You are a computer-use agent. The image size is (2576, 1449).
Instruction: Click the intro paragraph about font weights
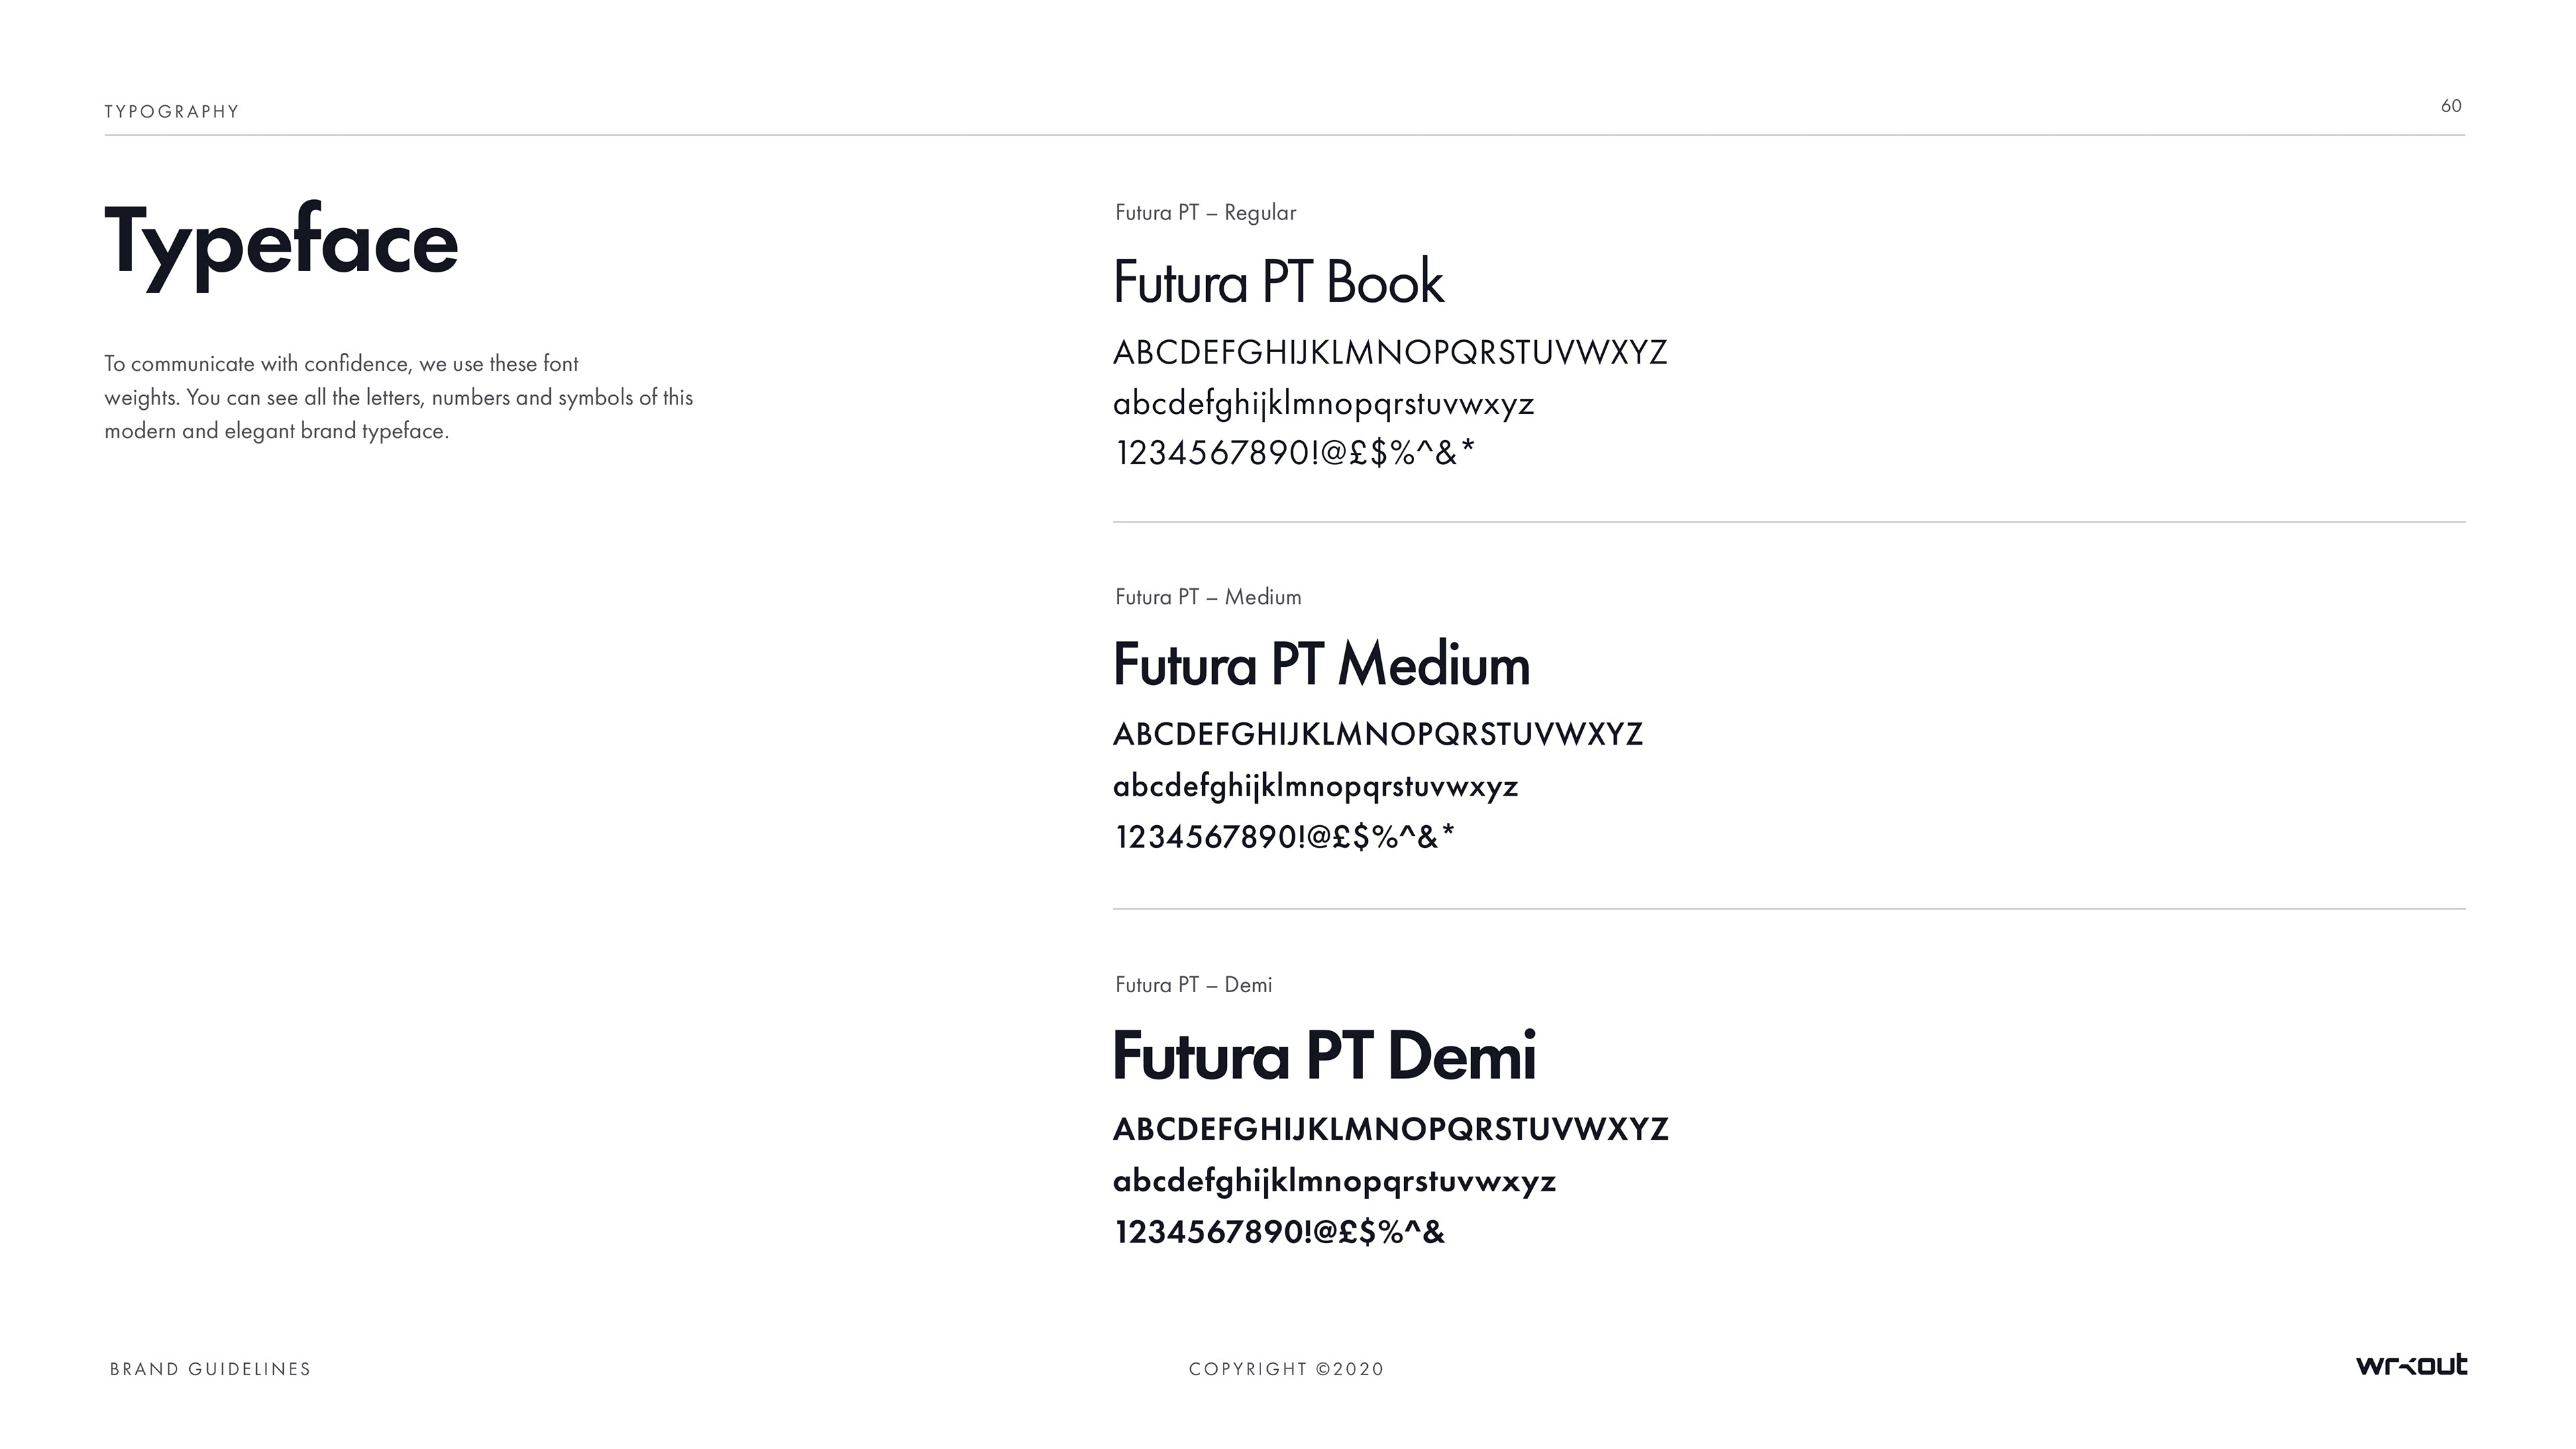(398, 397)
